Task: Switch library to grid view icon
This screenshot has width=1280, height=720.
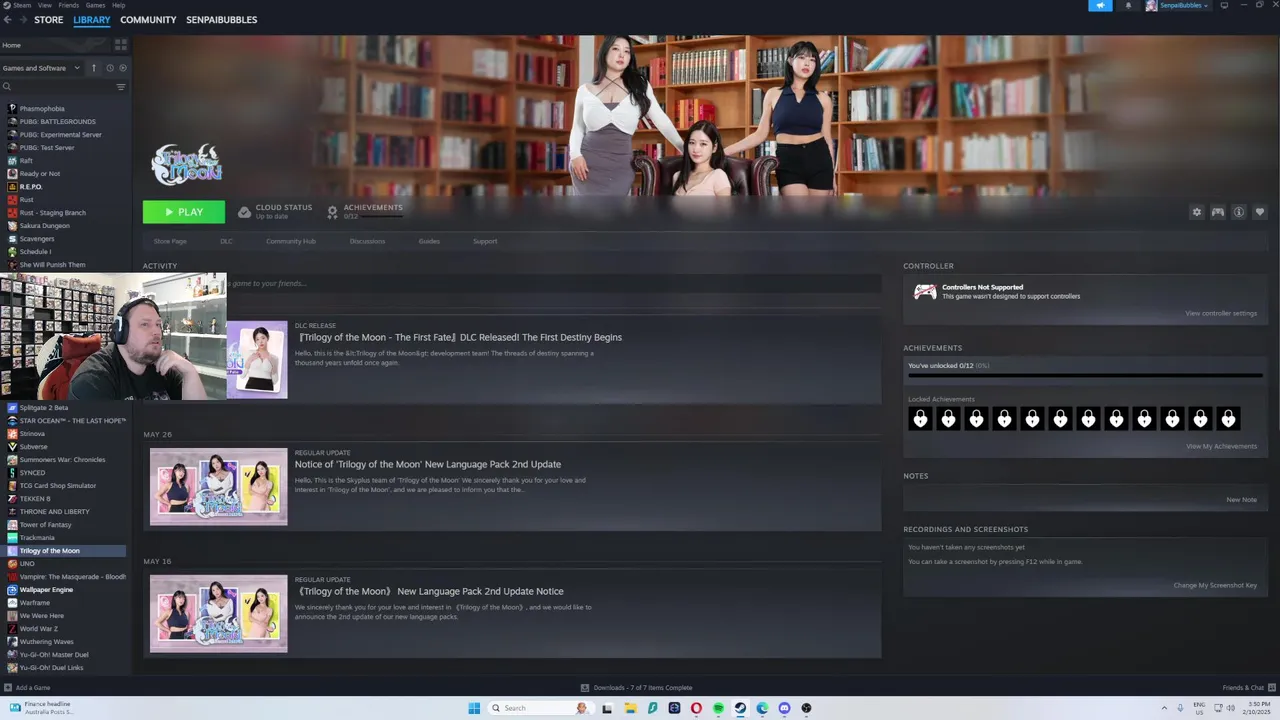Action: click(x=121, y=45)
